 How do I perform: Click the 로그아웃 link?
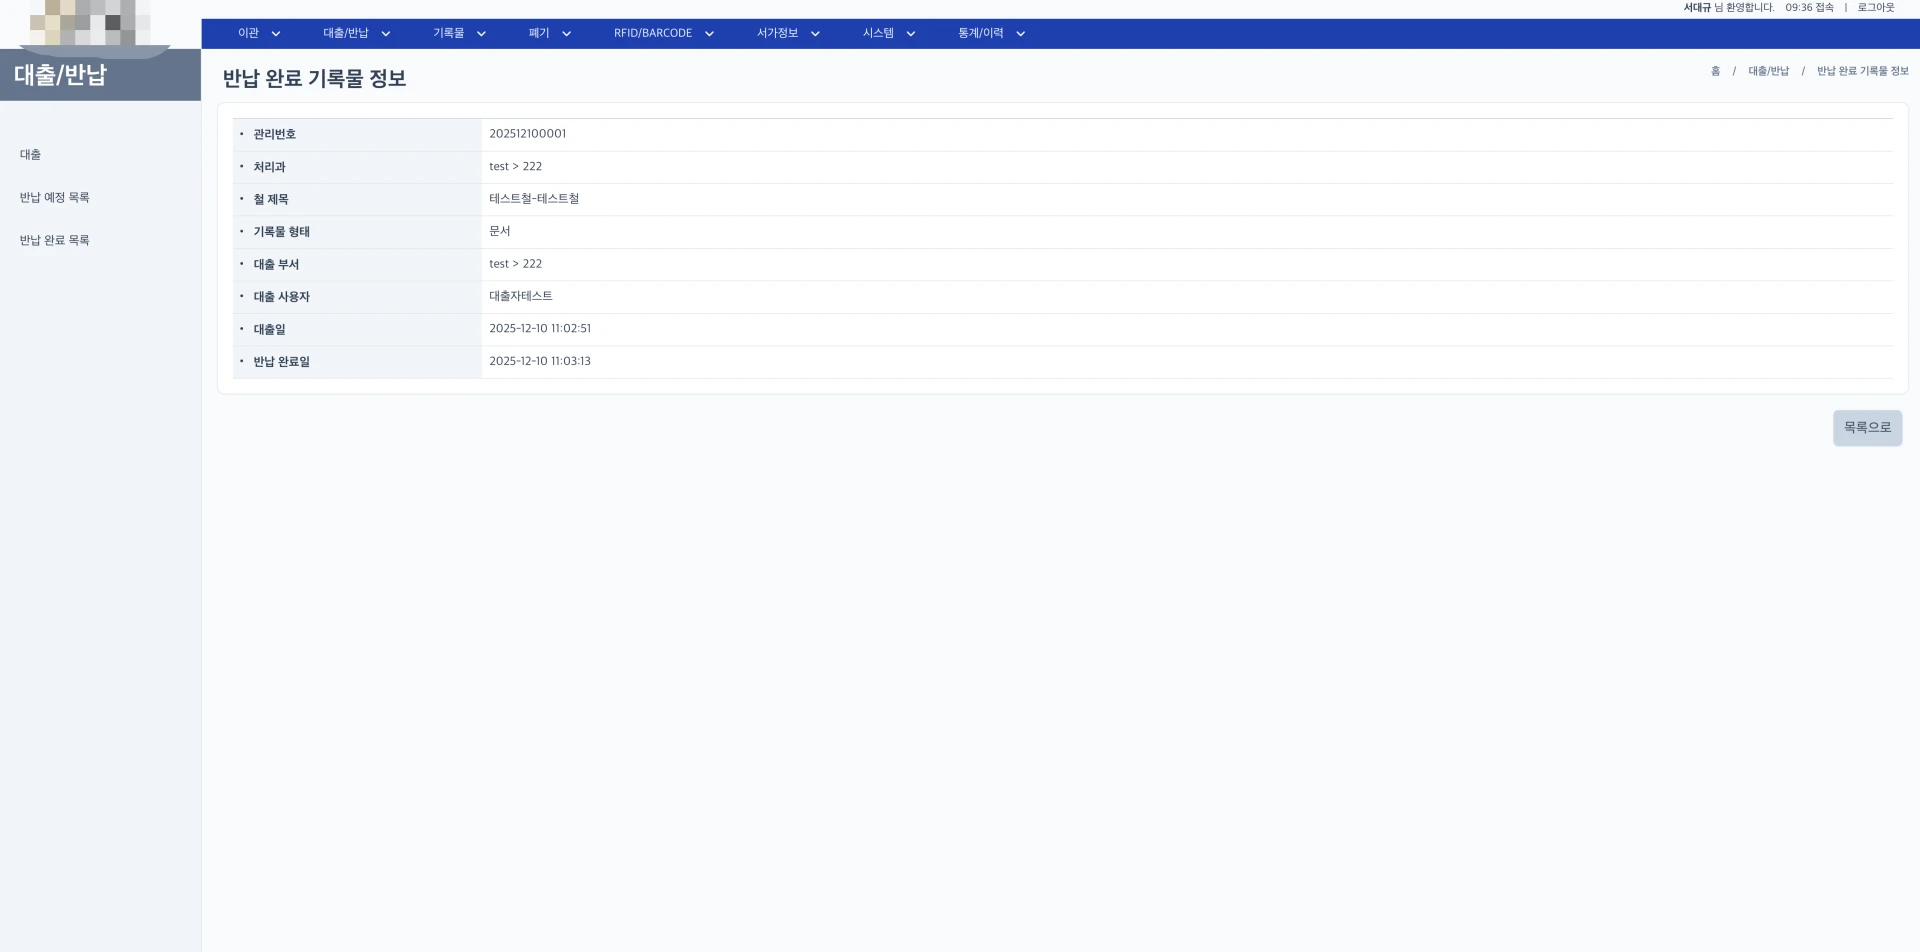(x=1875, y=8)
